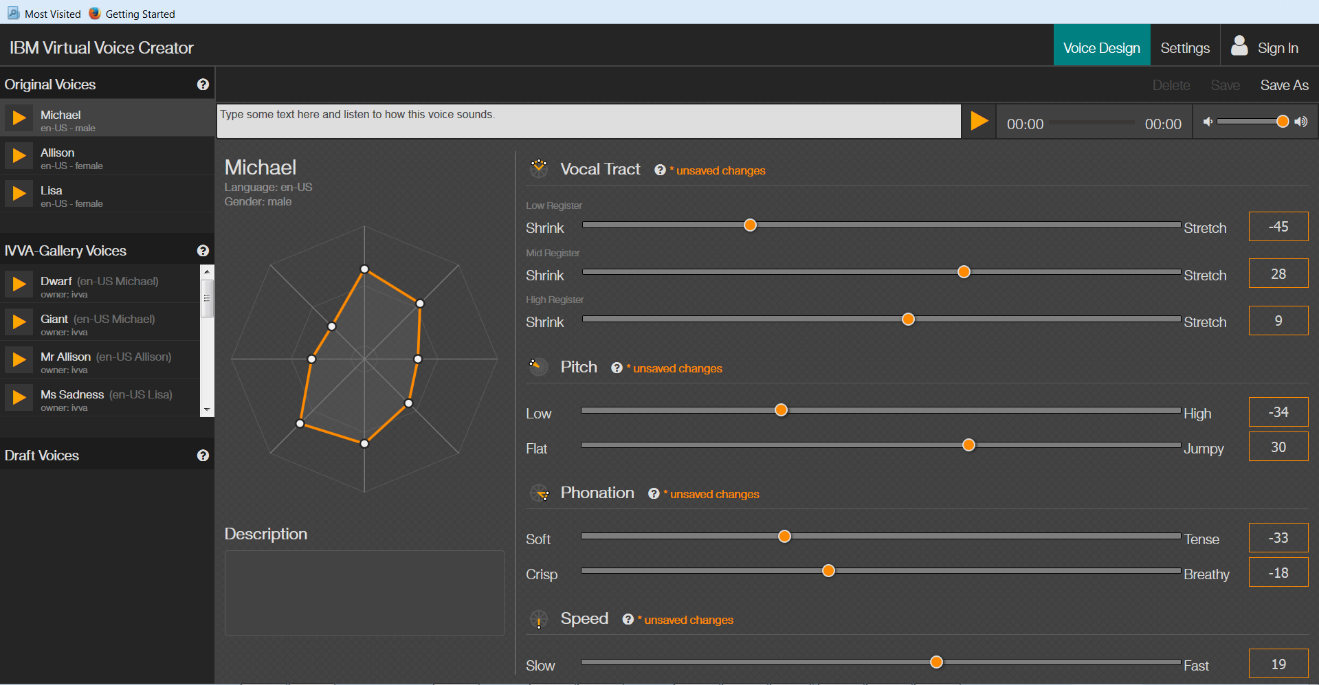This screenshot has width=1319, height=685.
Task: Click the Low Register slider handle
Action: click(x=750, y=225)
